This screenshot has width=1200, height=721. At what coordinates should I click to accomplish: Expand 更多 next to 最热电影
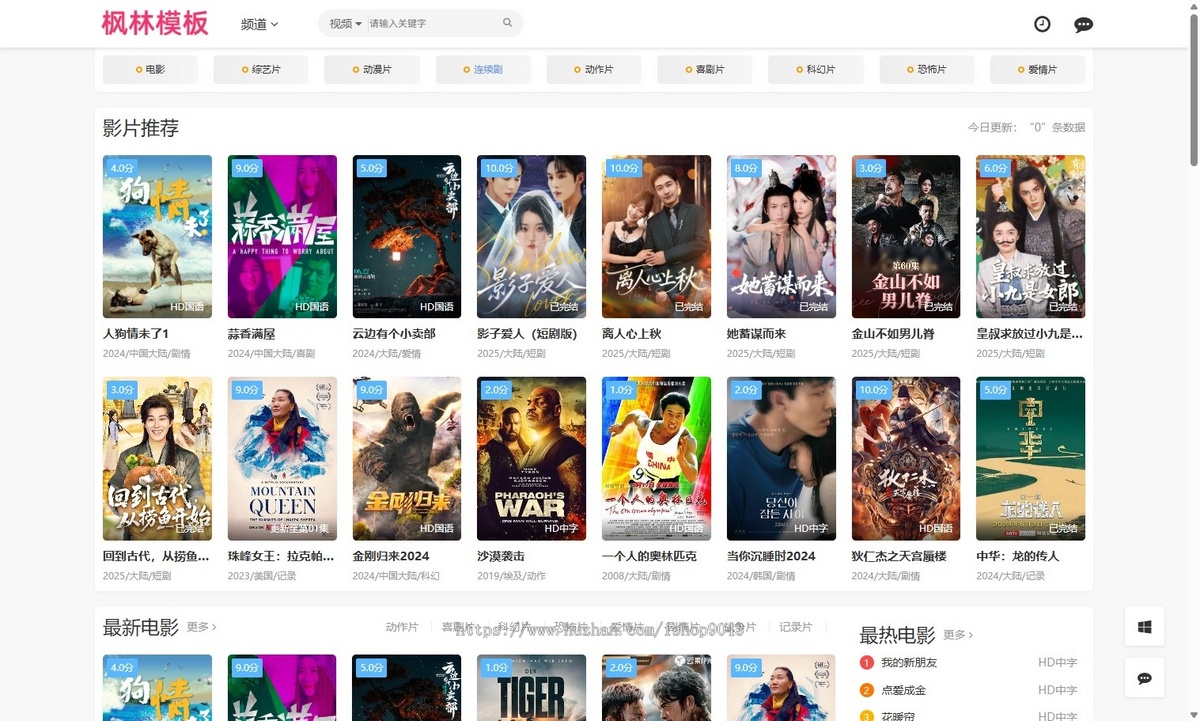pos(958,635)
